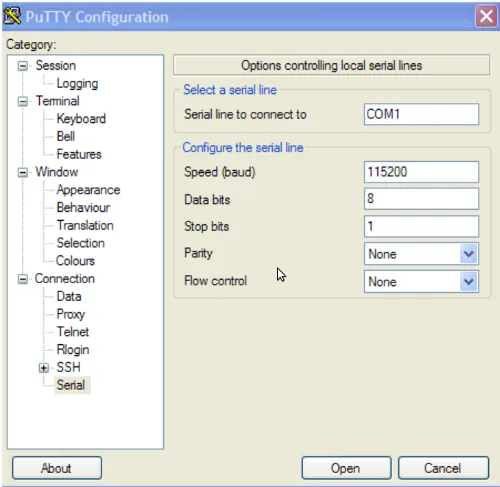Click the PuTTY icon in title bar
This screenshot has width=500, height=487.
(x=12, y=16)
